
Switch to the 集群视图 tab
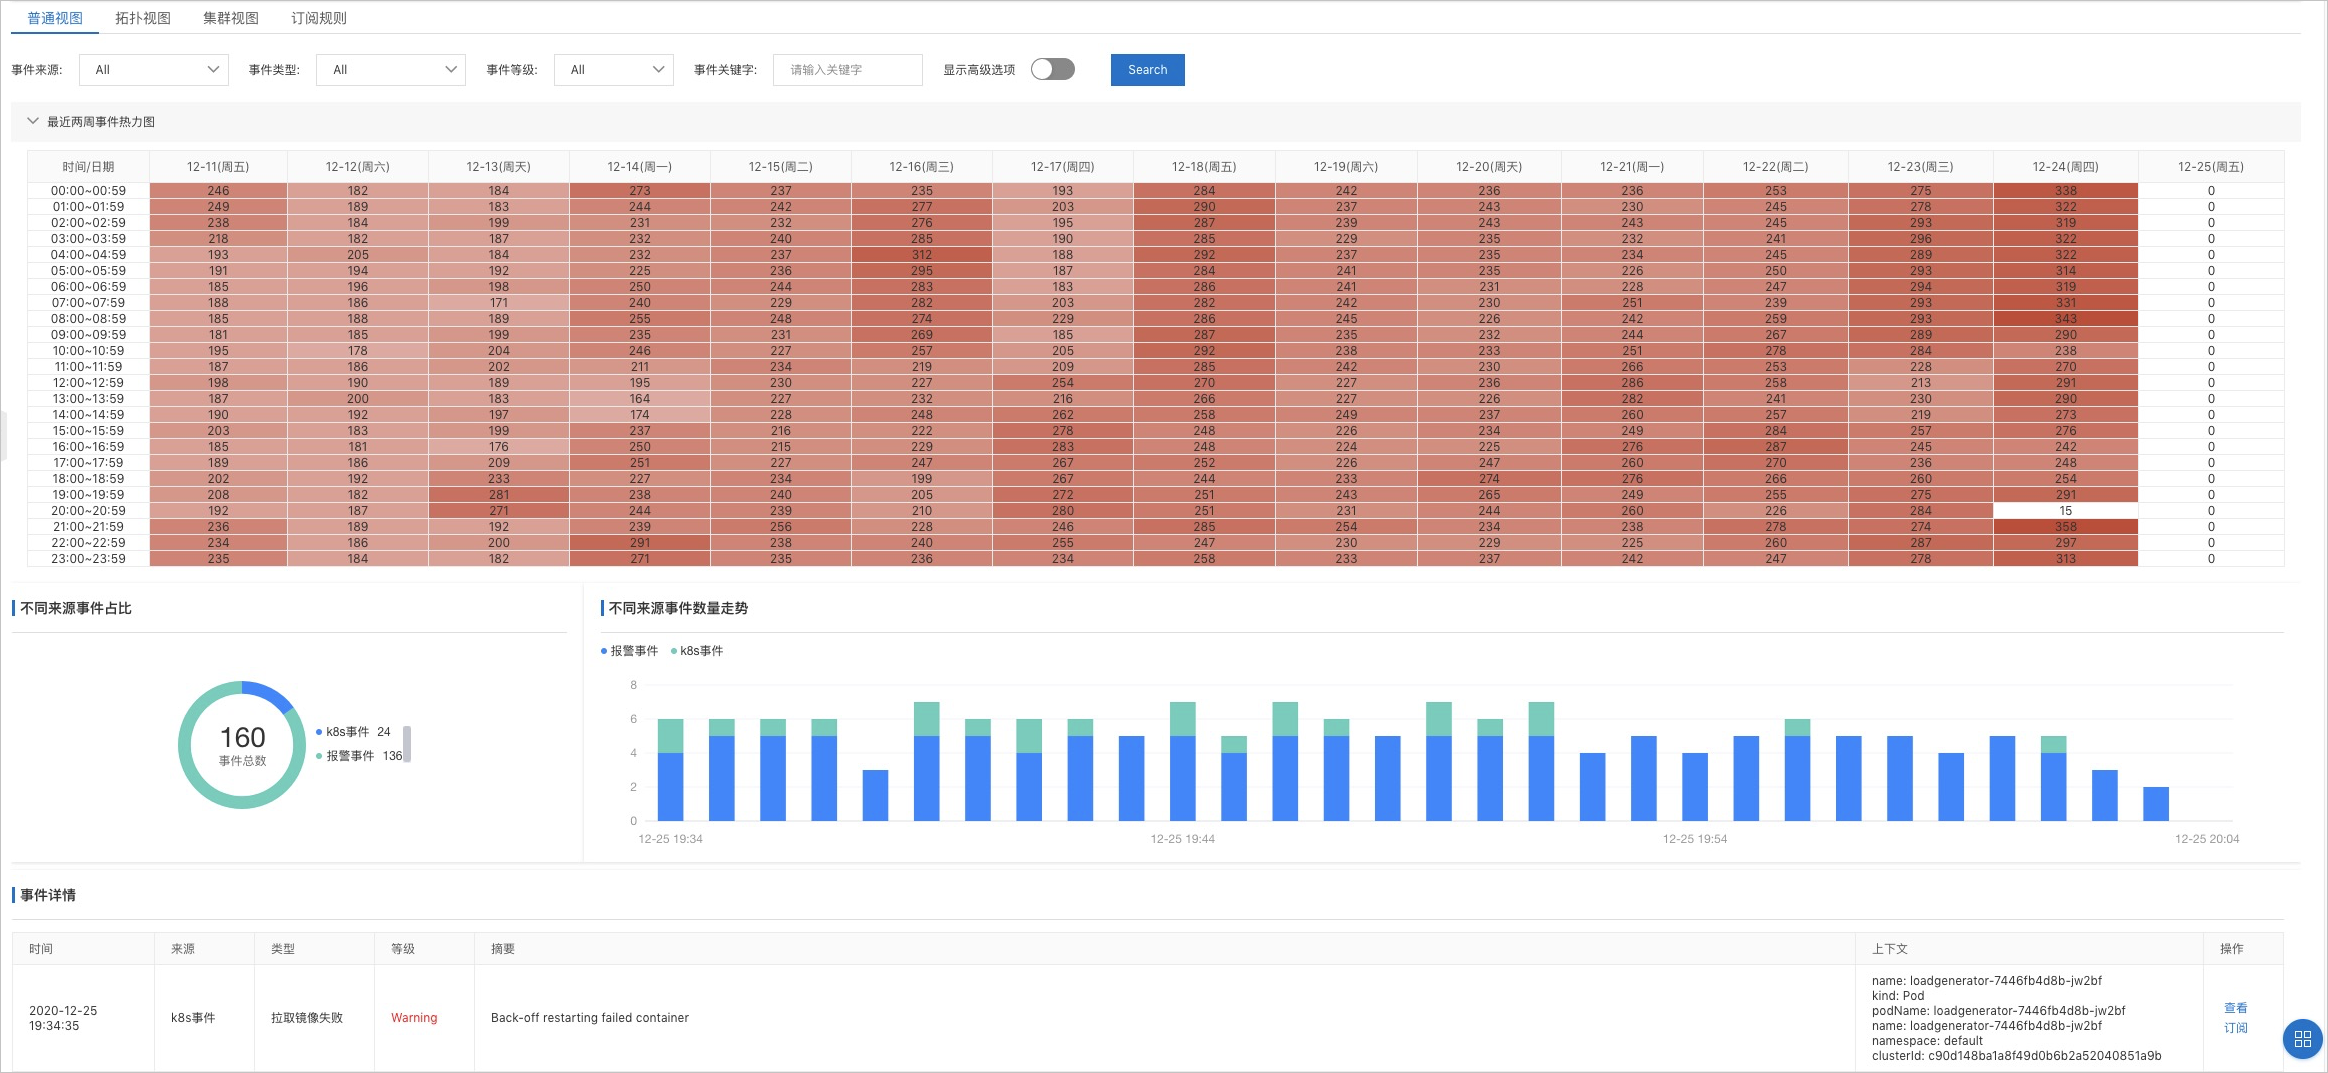pyautogui.click(x=231, y=18)
